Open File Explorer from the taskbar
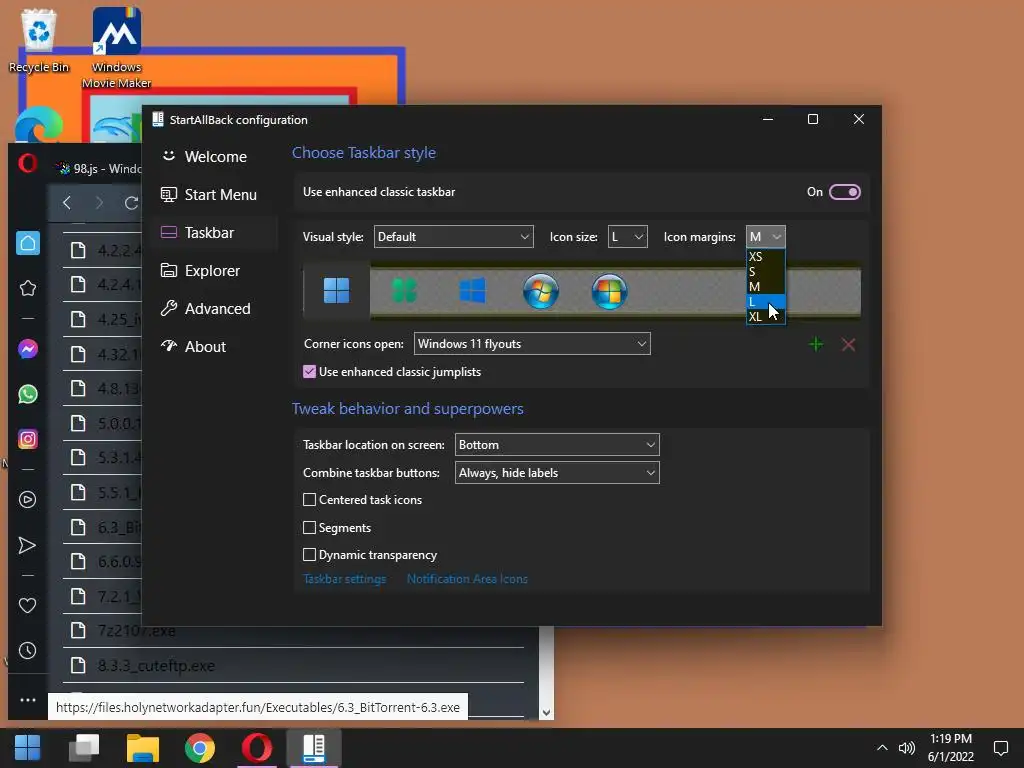 coord(142,748)
